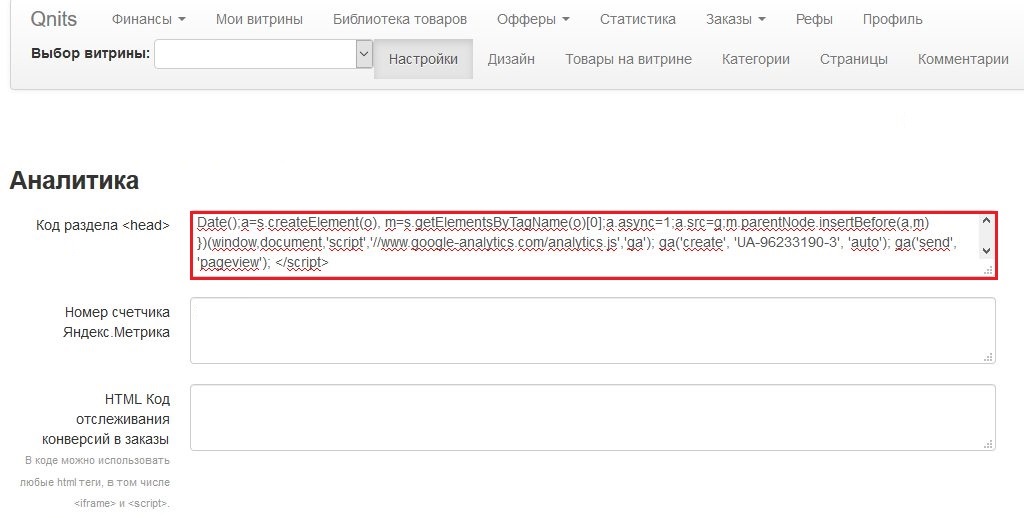This screenshot has height=518, width=1024.
Task: Select the Настройки tab
Action: point(423,59)
